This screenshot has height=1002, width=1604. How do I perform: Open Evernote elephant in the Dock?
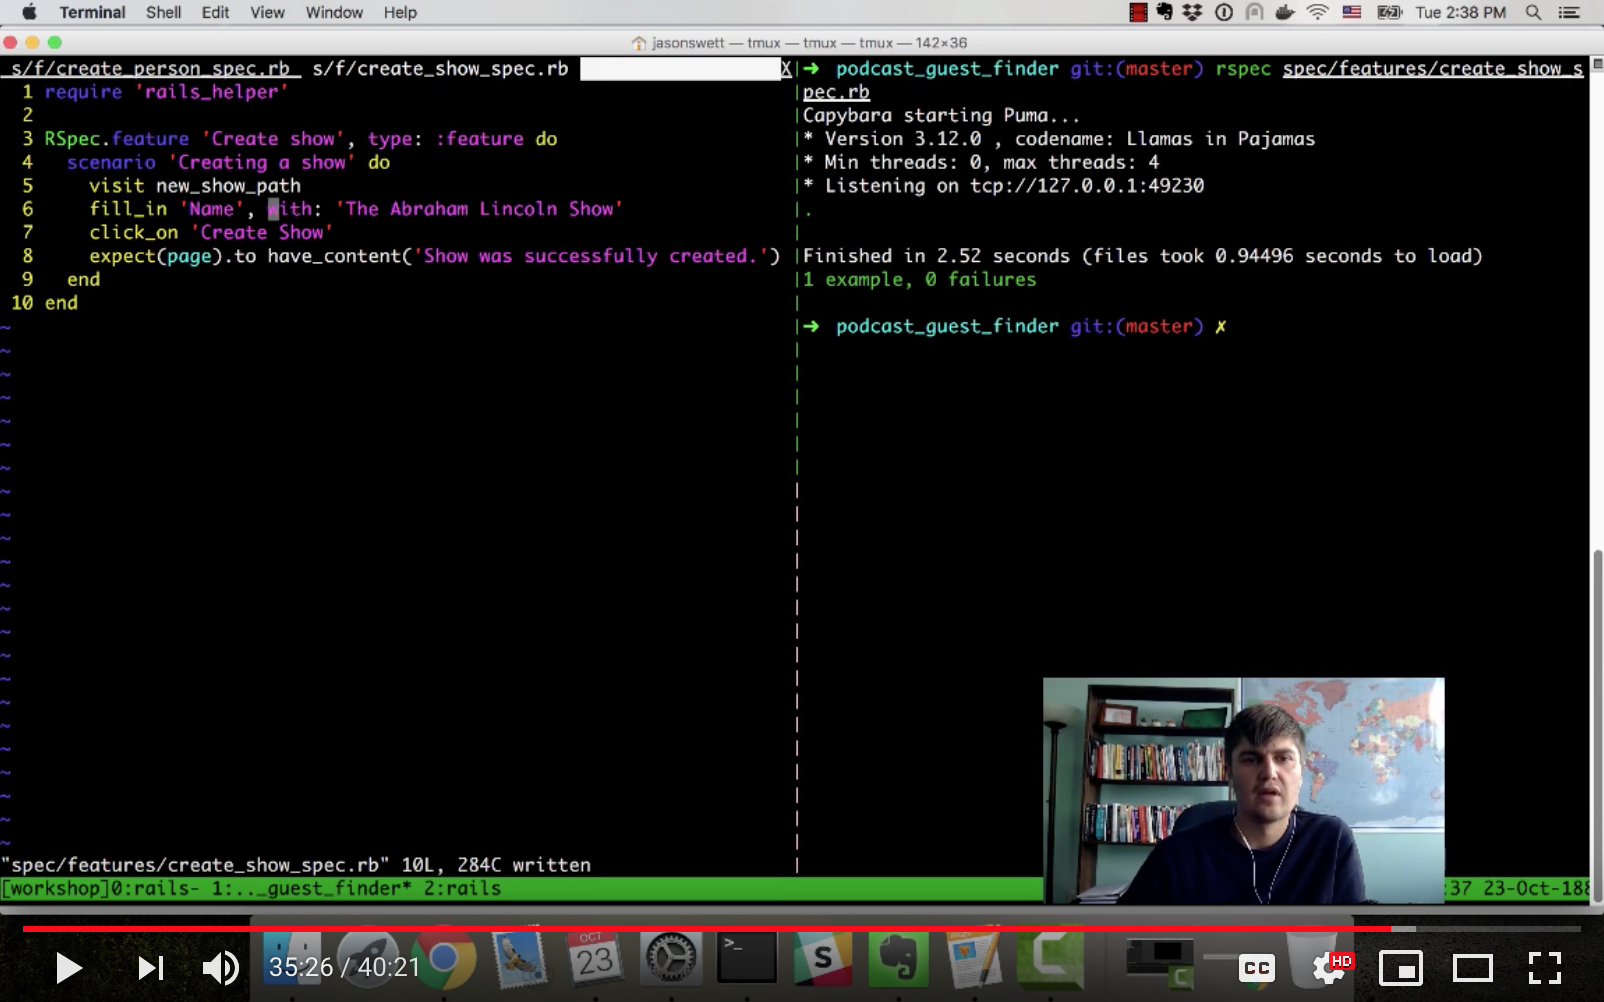coord(897,960)
